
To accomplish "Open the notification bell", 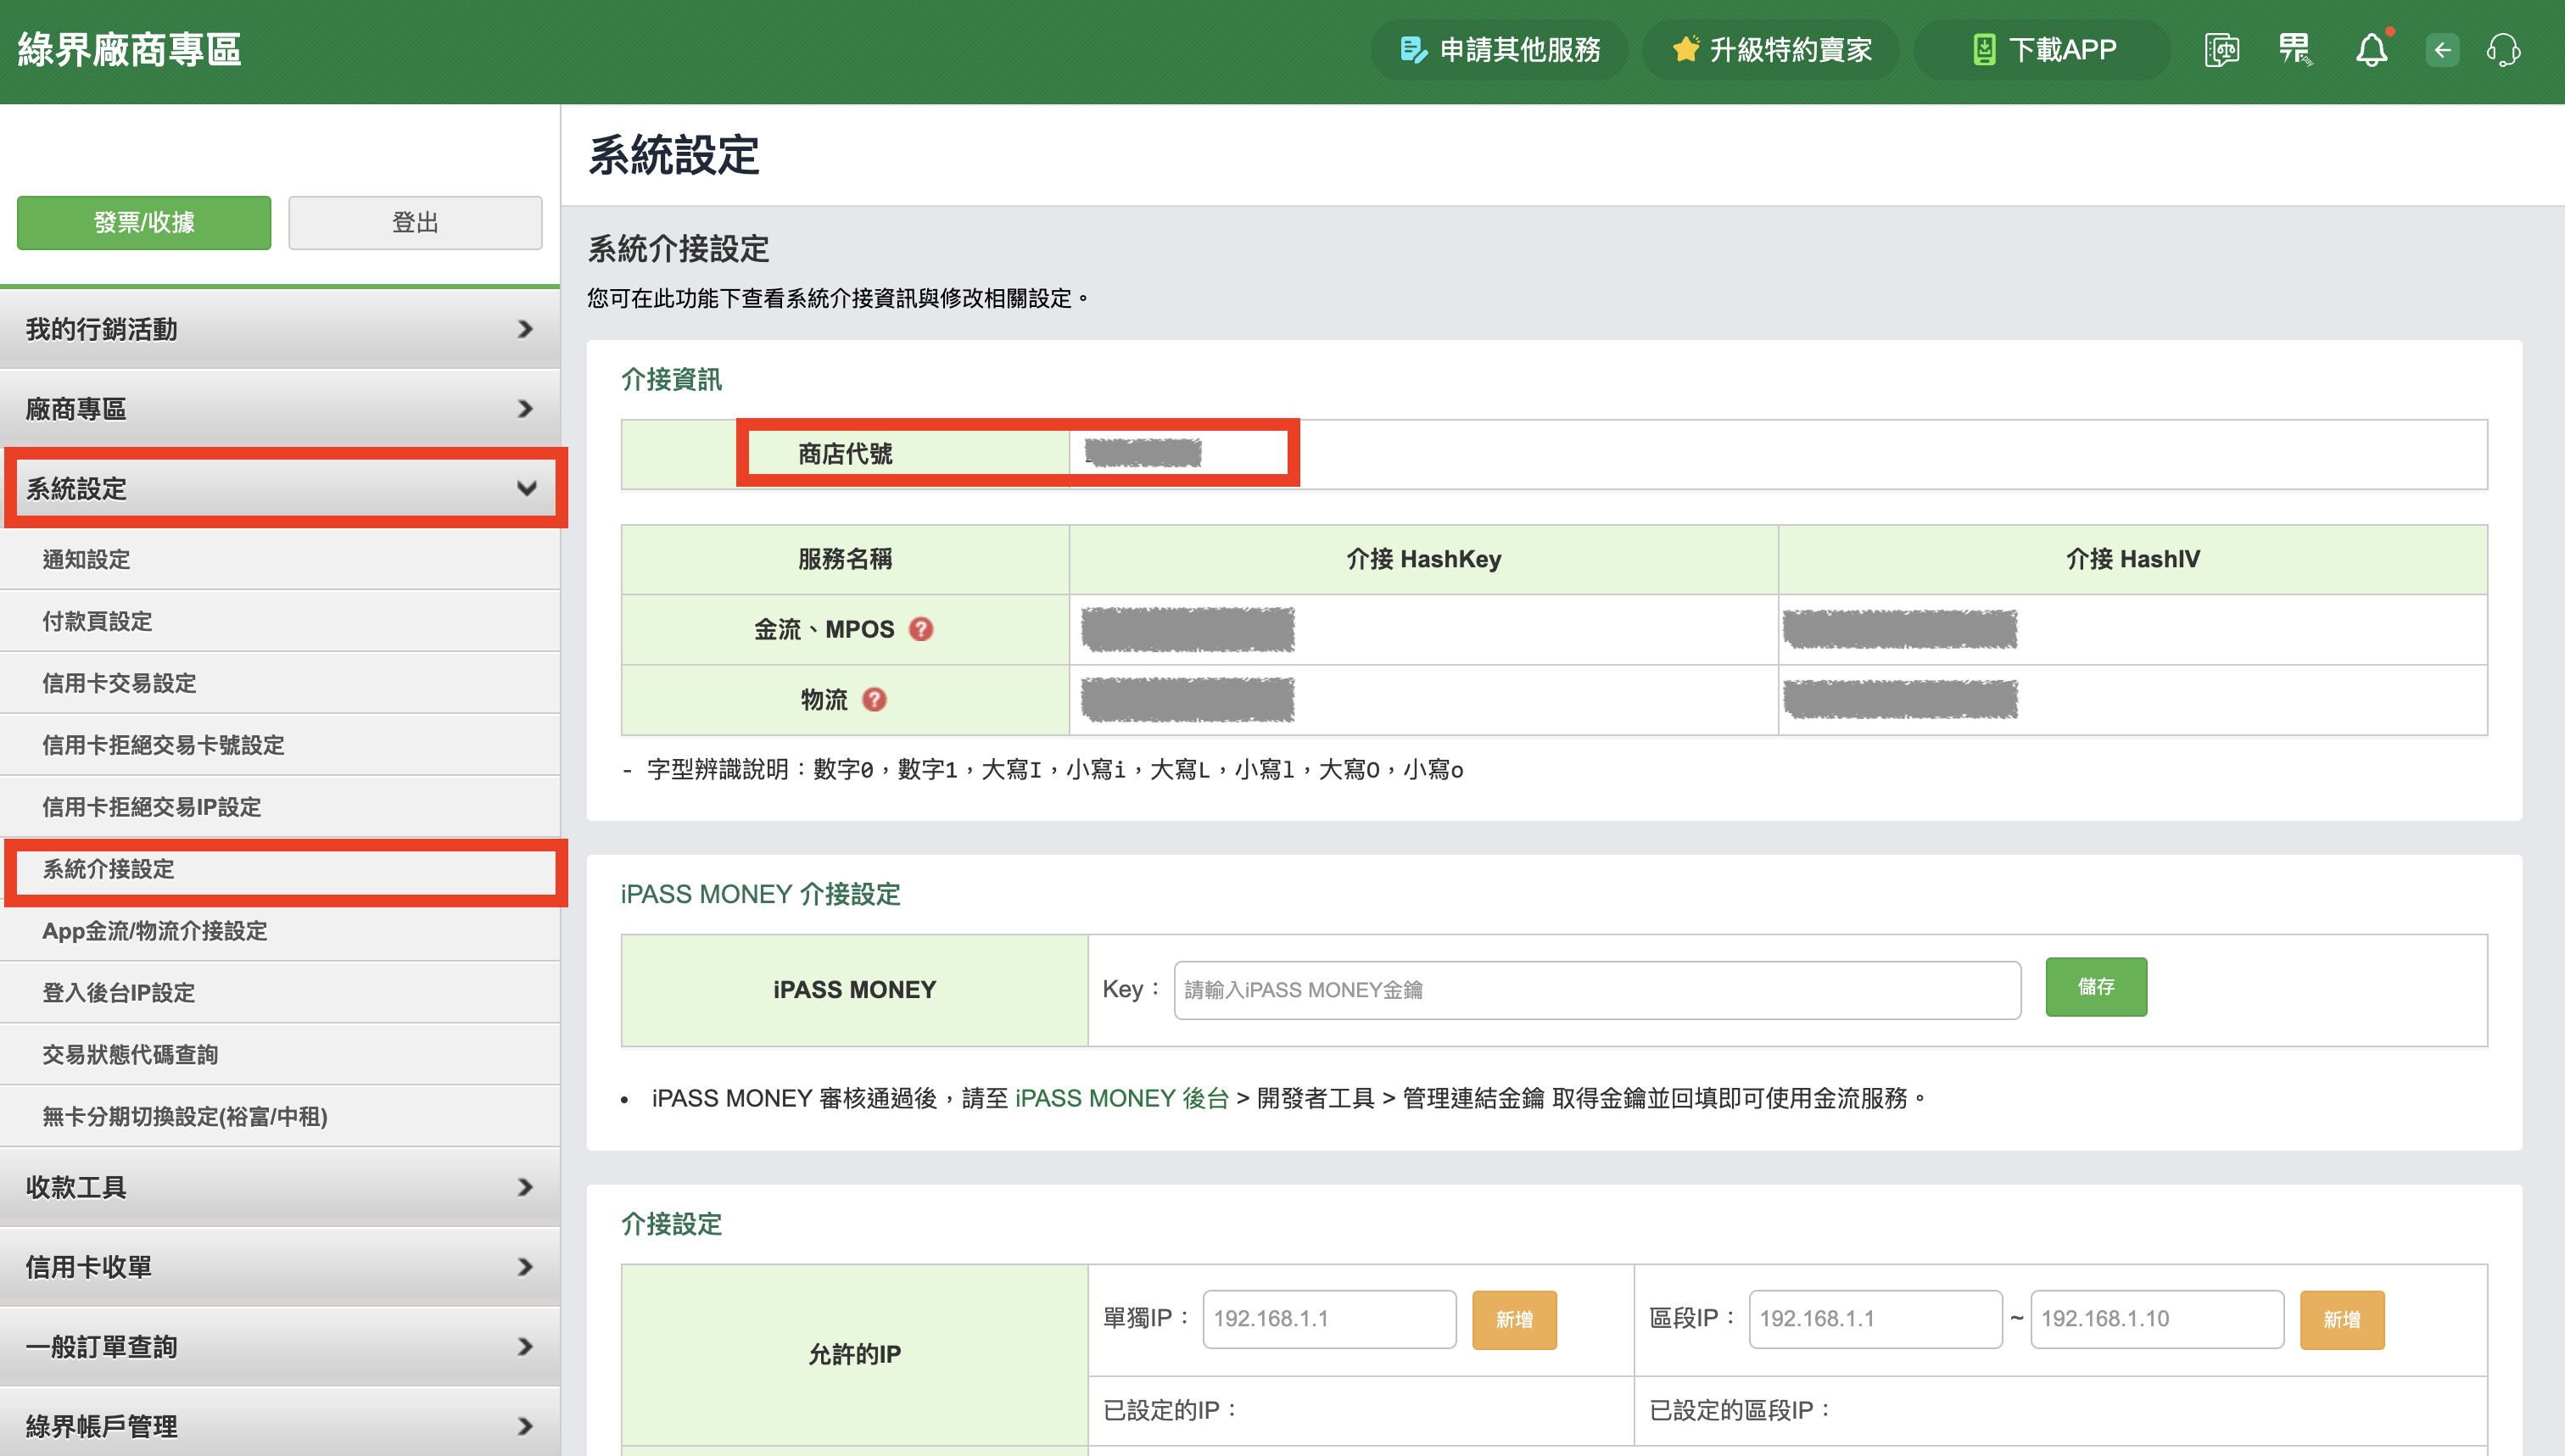I will coord(2371,50).
